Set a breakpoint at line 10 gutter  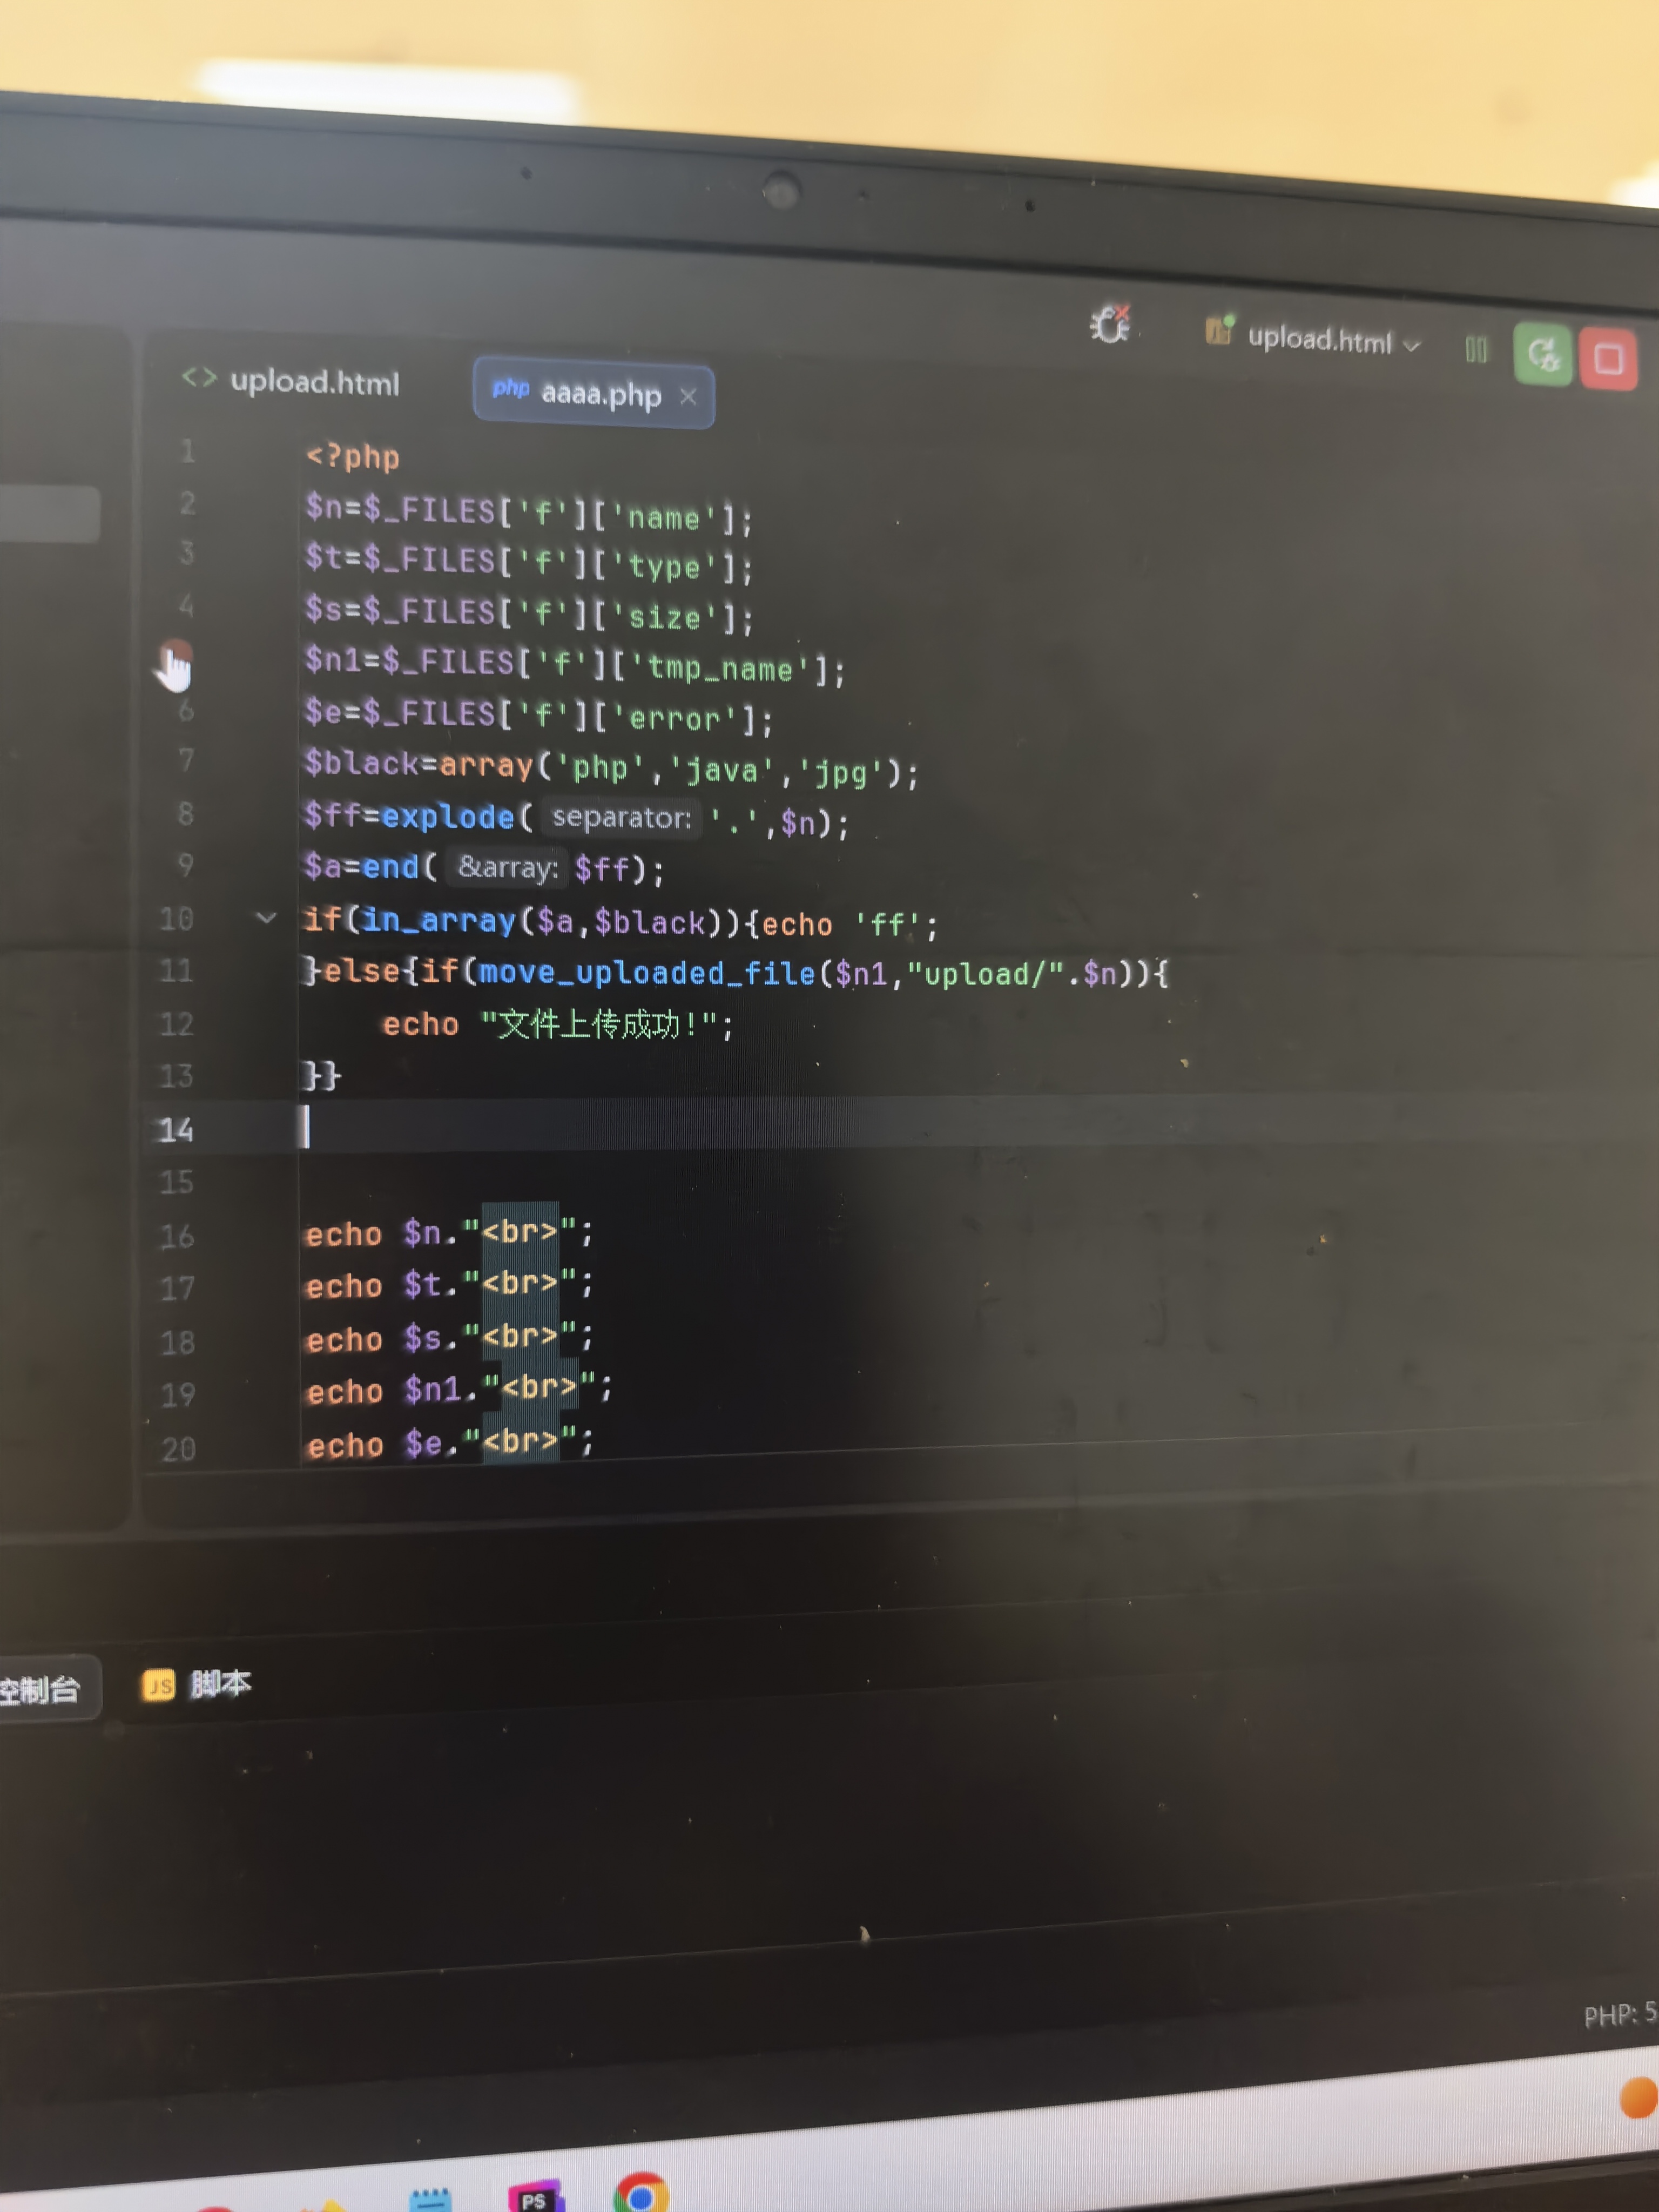[x=177, y=919]
